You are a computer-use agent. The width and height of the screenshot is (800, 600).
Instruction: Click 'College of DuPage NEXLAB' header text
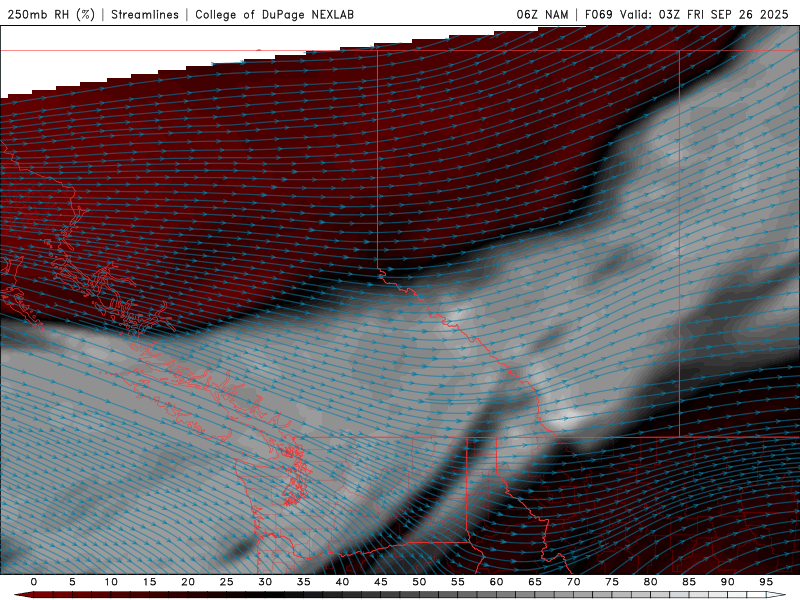coord(274,15)
